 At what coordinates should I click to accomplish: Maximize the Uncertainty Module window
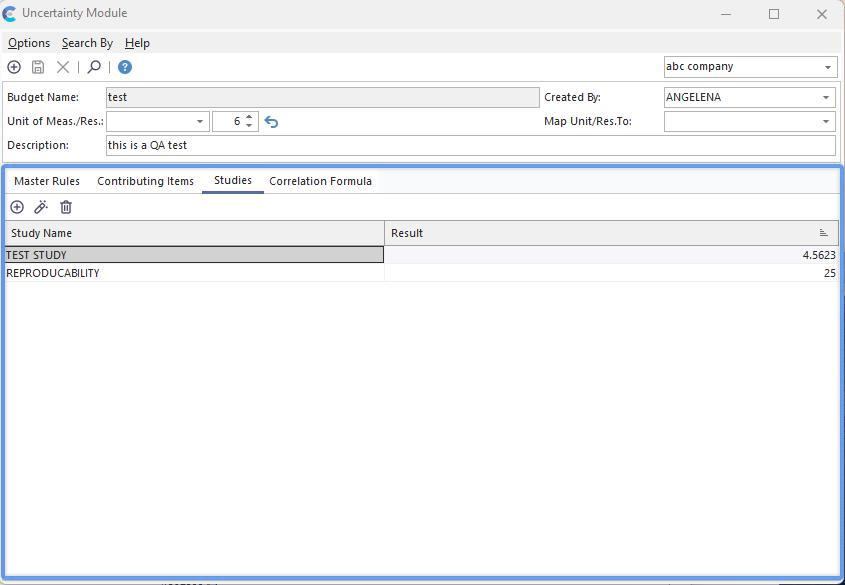click(x=774, y=14)
